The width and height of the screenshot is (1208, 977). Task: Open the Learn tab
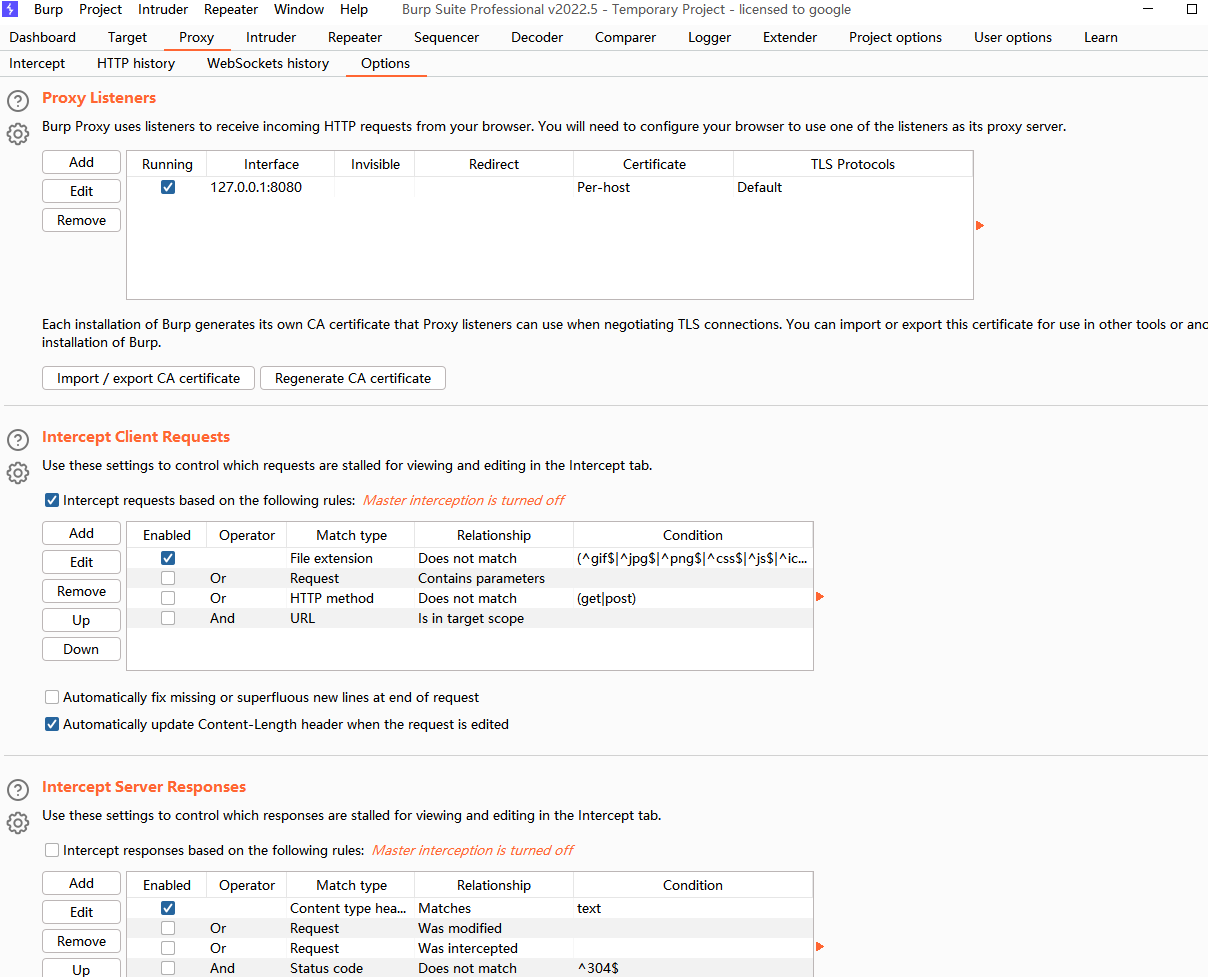click(1101, 37)
